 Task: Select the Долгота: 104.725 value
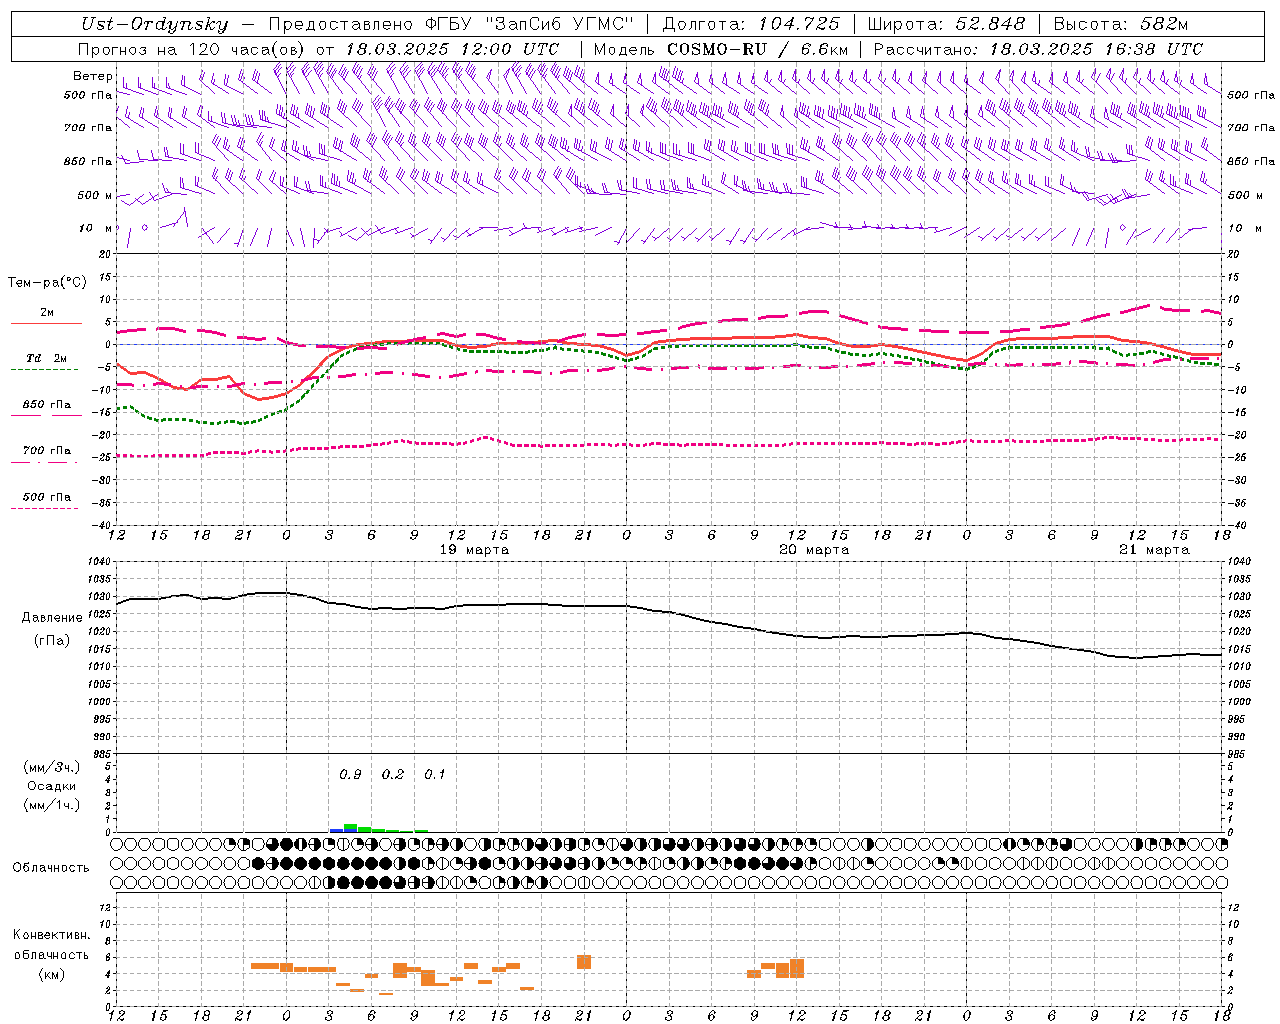pyautogui.click(x=751, y=24)
